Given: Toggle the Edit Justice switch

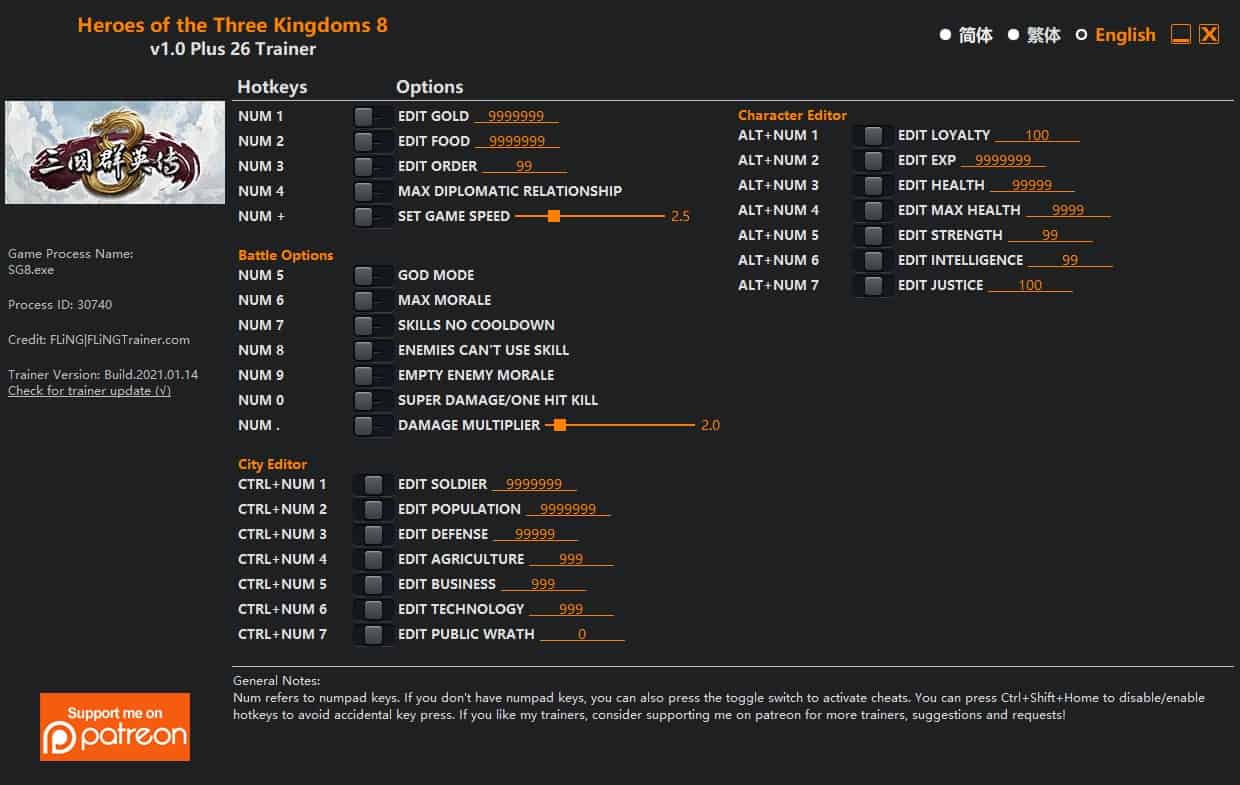Looking at the screenshot, I should 873,285.
